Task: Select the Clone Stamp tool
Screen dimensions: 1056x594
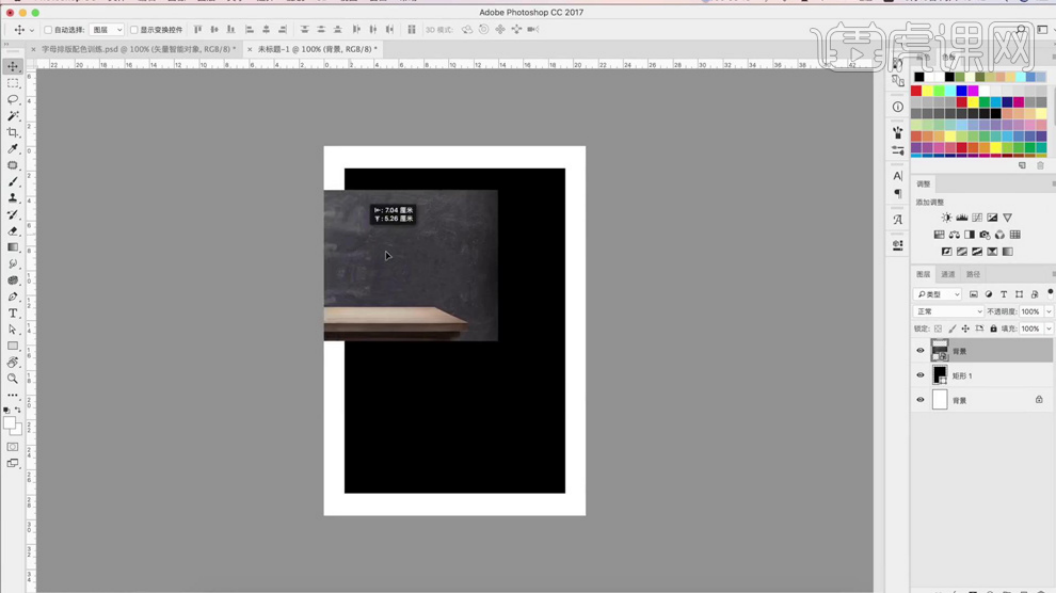Action: pyautogui.click(x=13, y=198)
